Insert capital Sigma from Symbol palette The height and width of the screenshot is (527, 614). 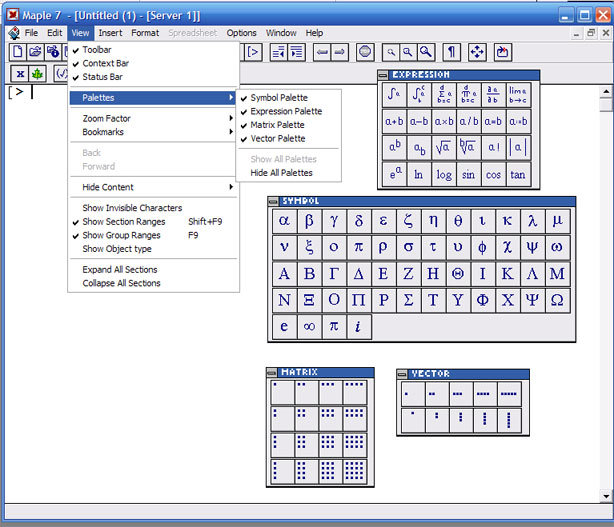click(x=408, y=300)
